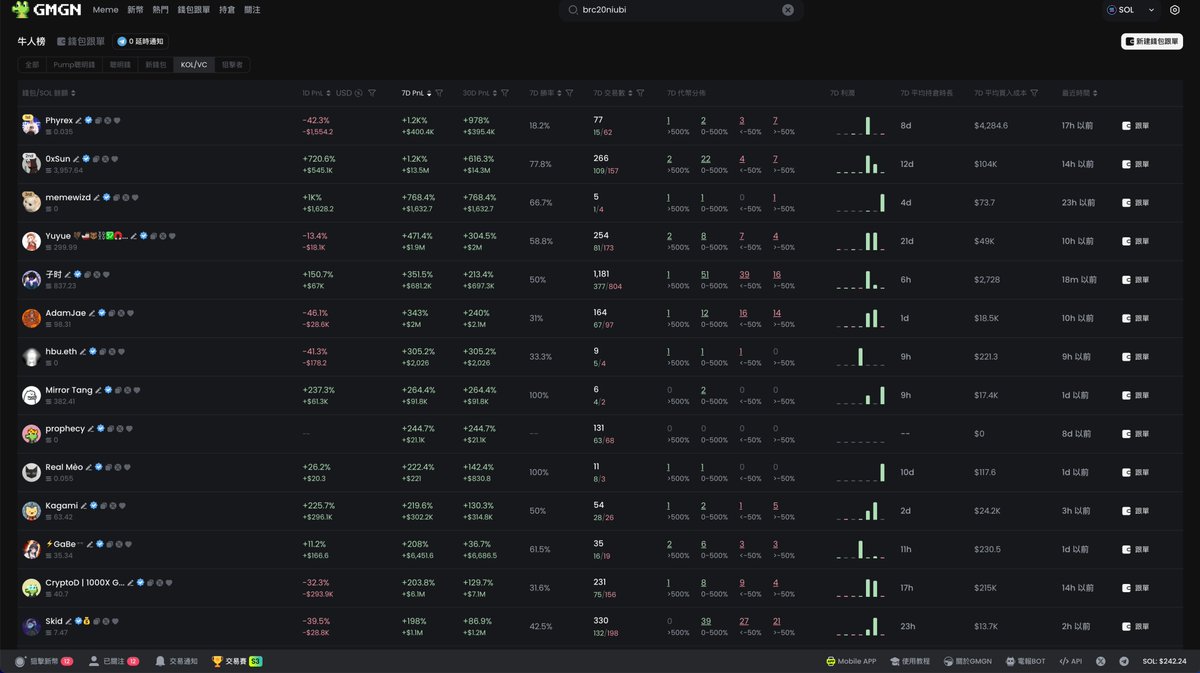Switch to the KOL/VC filter tab
1200x673 pixels.
coord(194,64)
